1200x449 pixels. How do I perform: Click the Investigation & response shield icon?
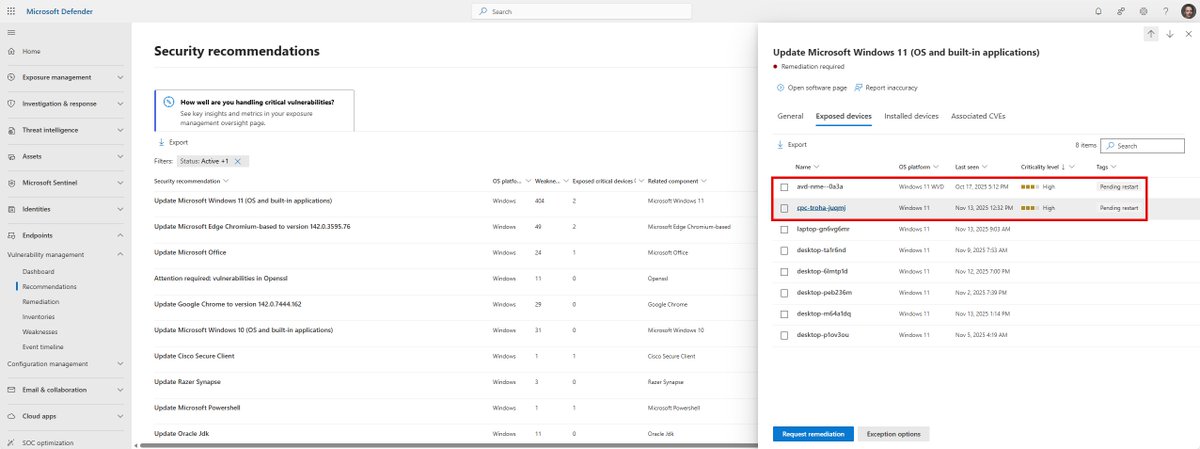point(12,103)
